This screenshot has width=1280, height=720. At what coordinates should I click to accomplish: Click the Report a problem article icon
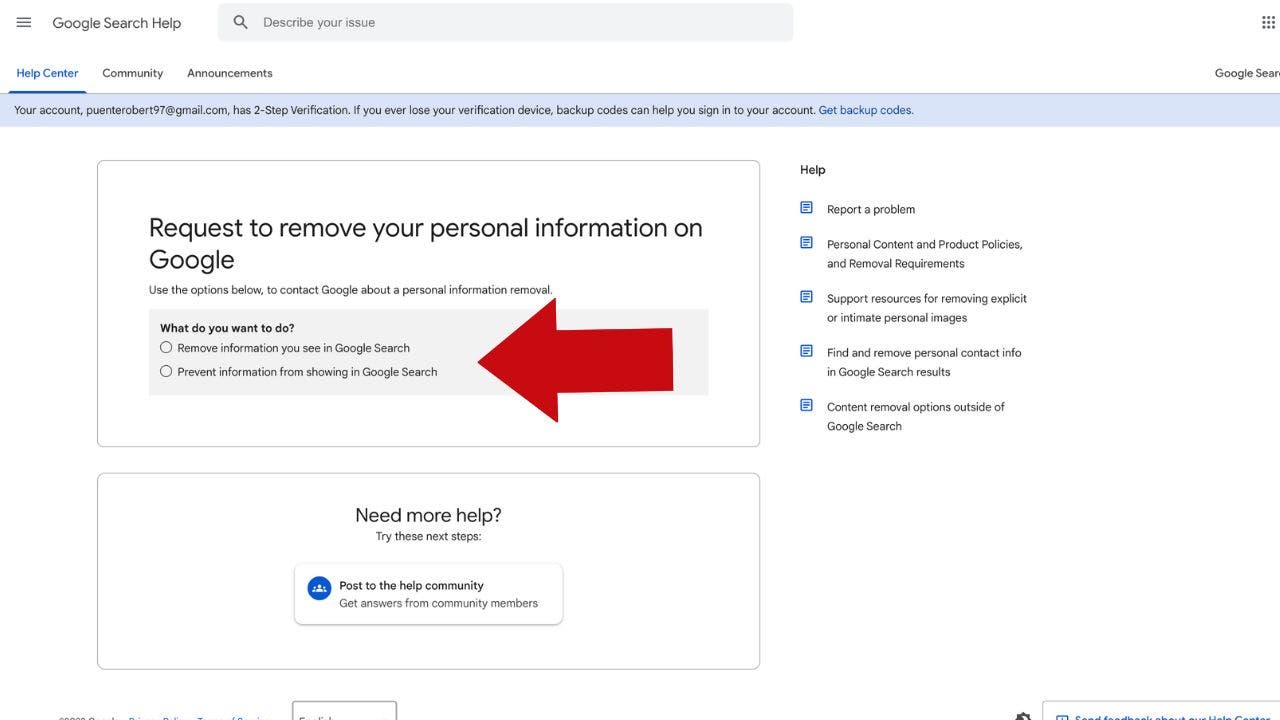pos(806,207)
